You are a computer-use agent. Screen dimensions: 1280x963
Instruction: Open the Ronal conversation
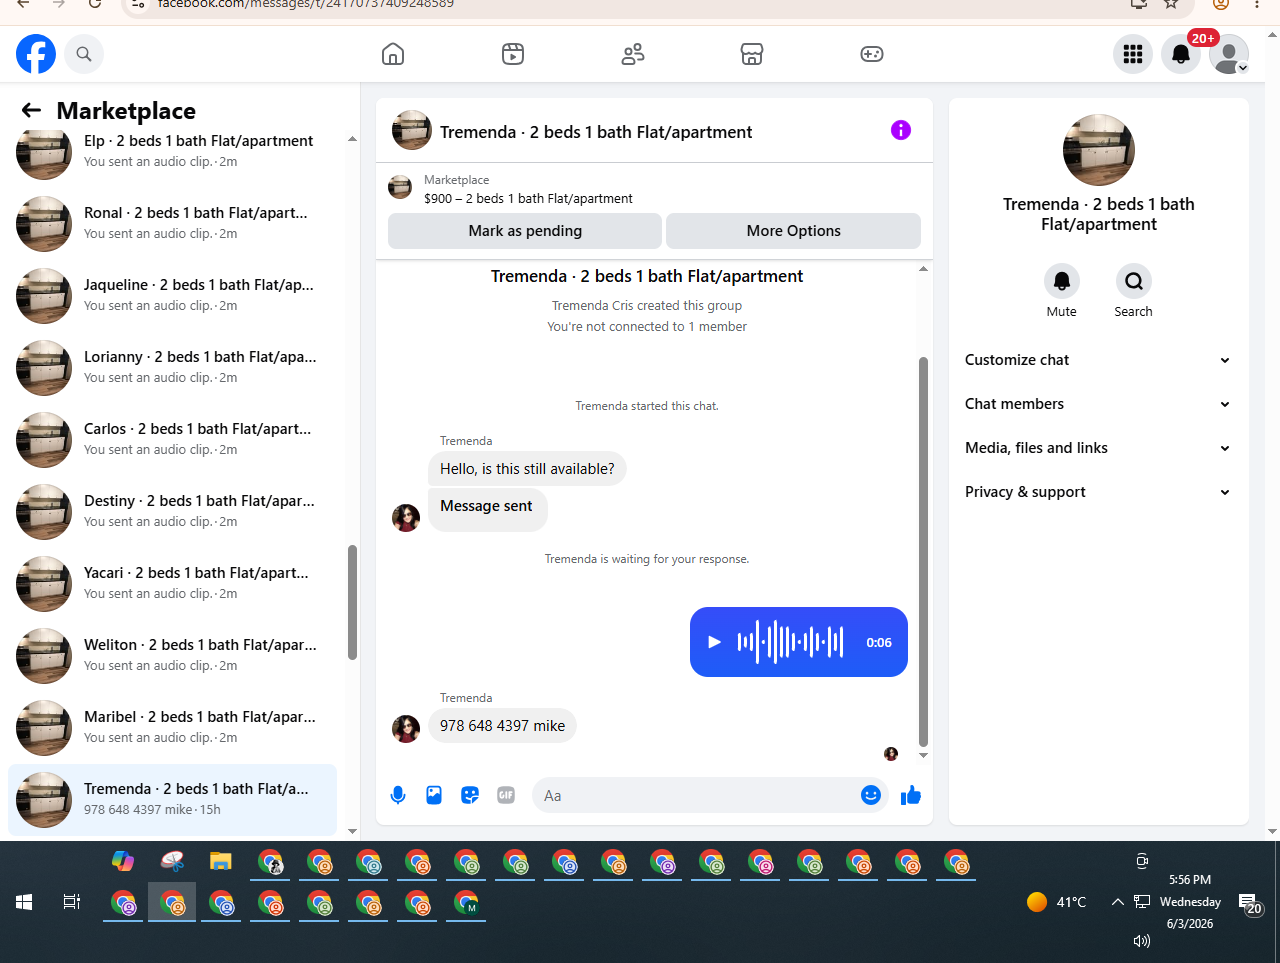[172, 224]
